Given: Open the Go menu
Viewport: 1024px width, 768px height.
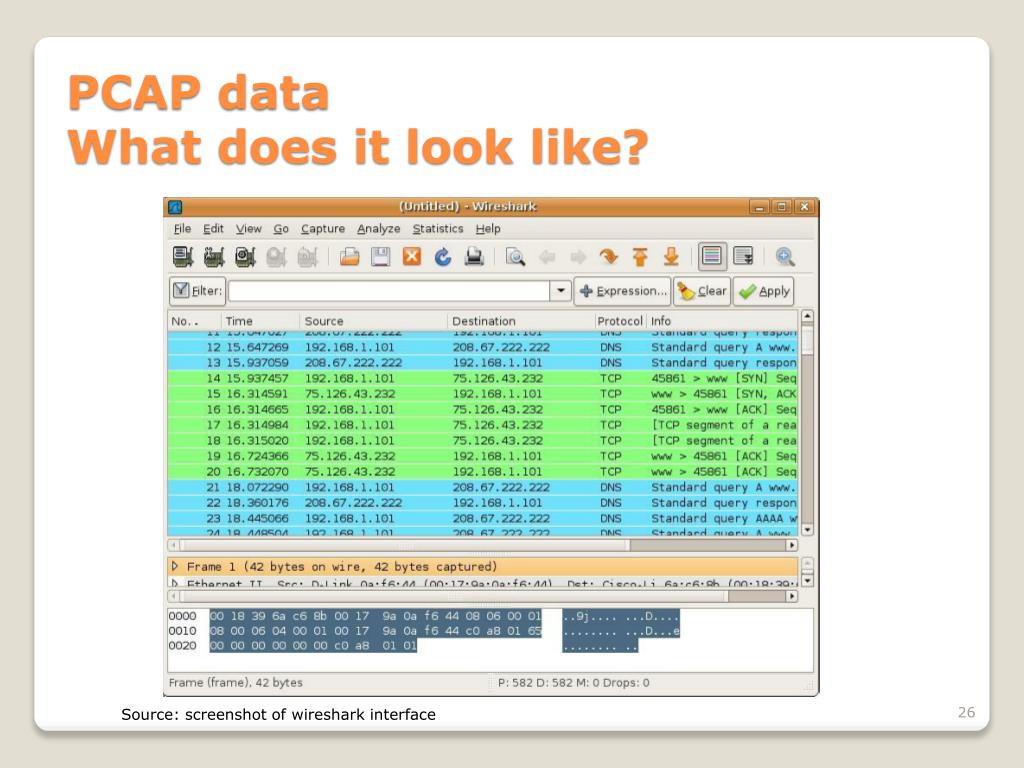Looking at the screenshot, I should [281, 229].
